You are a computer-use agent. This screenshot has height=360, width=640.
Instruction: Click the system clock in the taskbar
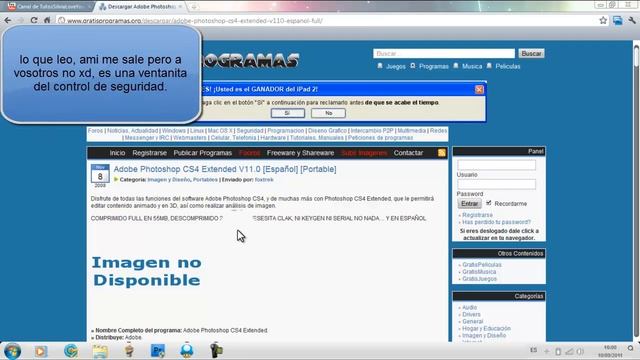(610, 351)
